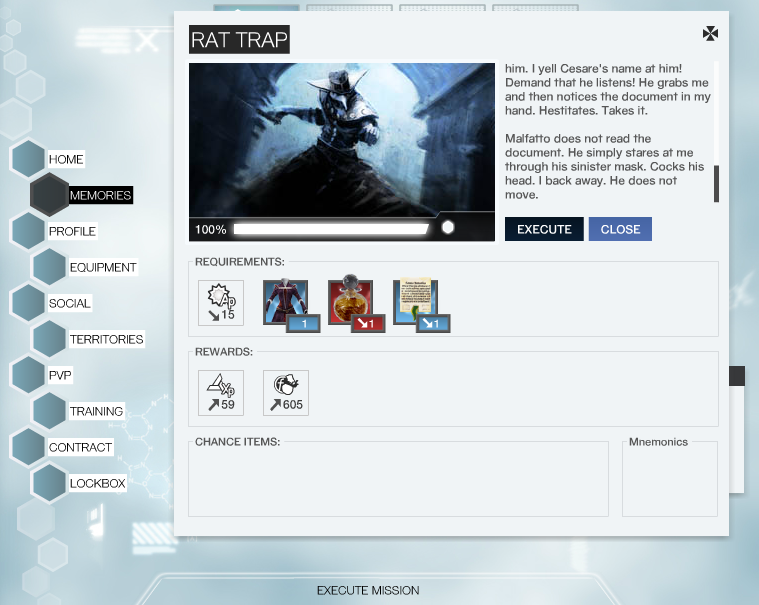Click the Mnemonics box
759x605 pixels.
coord(670,478)
